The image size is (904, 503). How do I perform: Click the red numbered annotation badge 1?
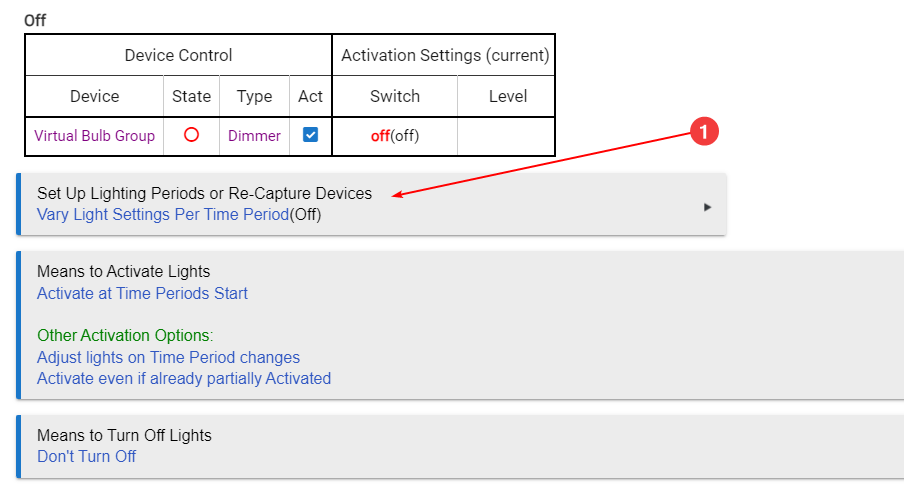click(704, 131)
